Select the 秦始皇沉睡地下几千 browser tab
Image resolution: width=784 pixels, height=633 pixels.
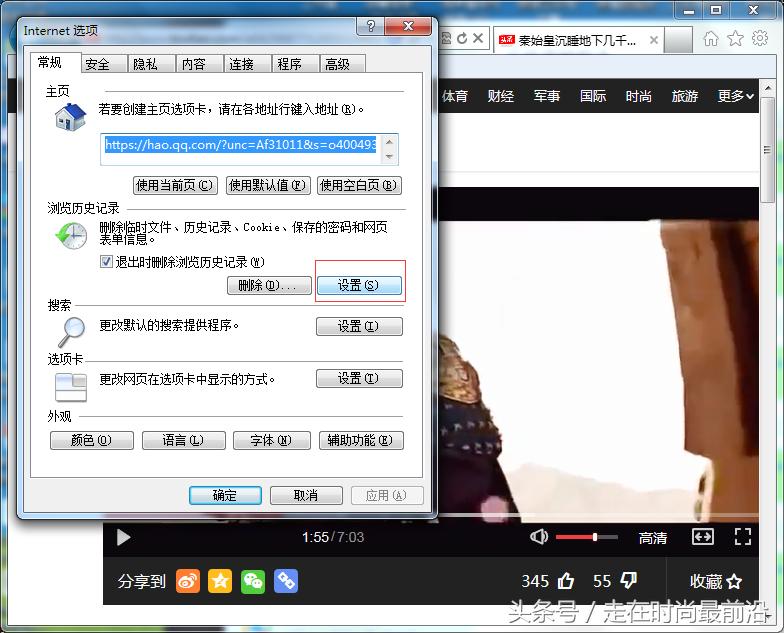576,40
